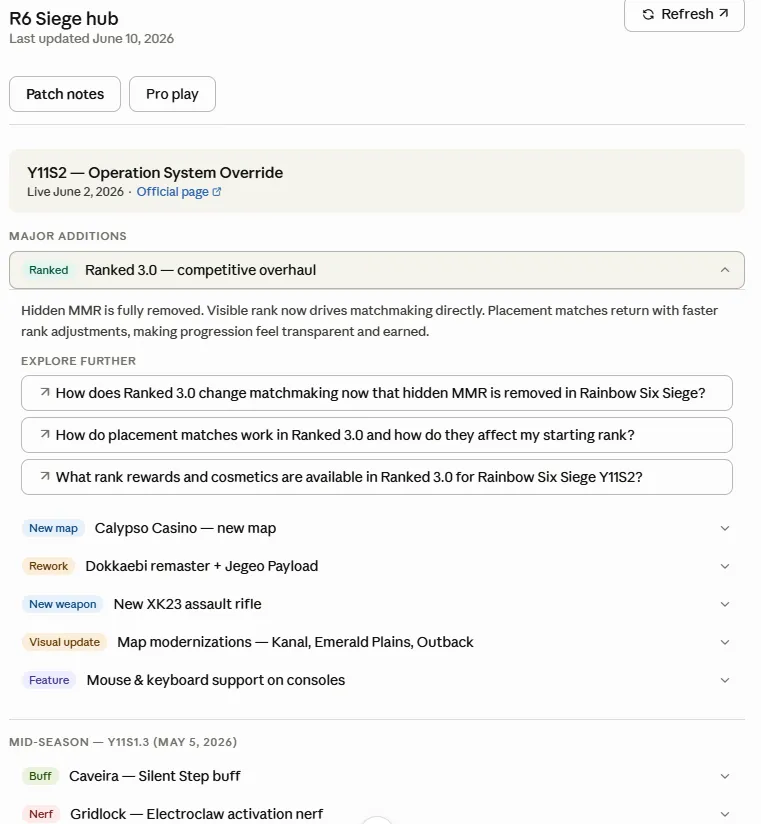Click arrow icon of placement matches question

pyautogui.click(x=45, y=435)
